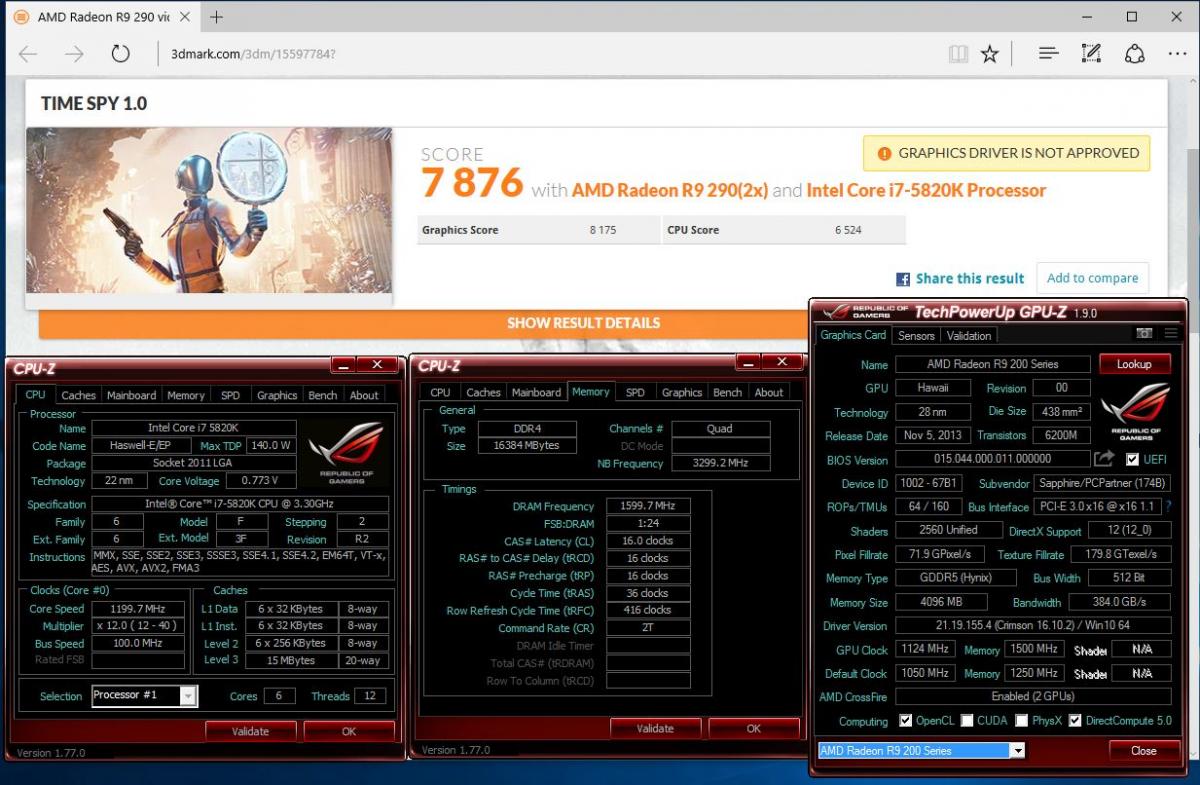
Task: Open SPD tab in left CPU-Z window
Action: pyautogui.click(x=230, y=395)
